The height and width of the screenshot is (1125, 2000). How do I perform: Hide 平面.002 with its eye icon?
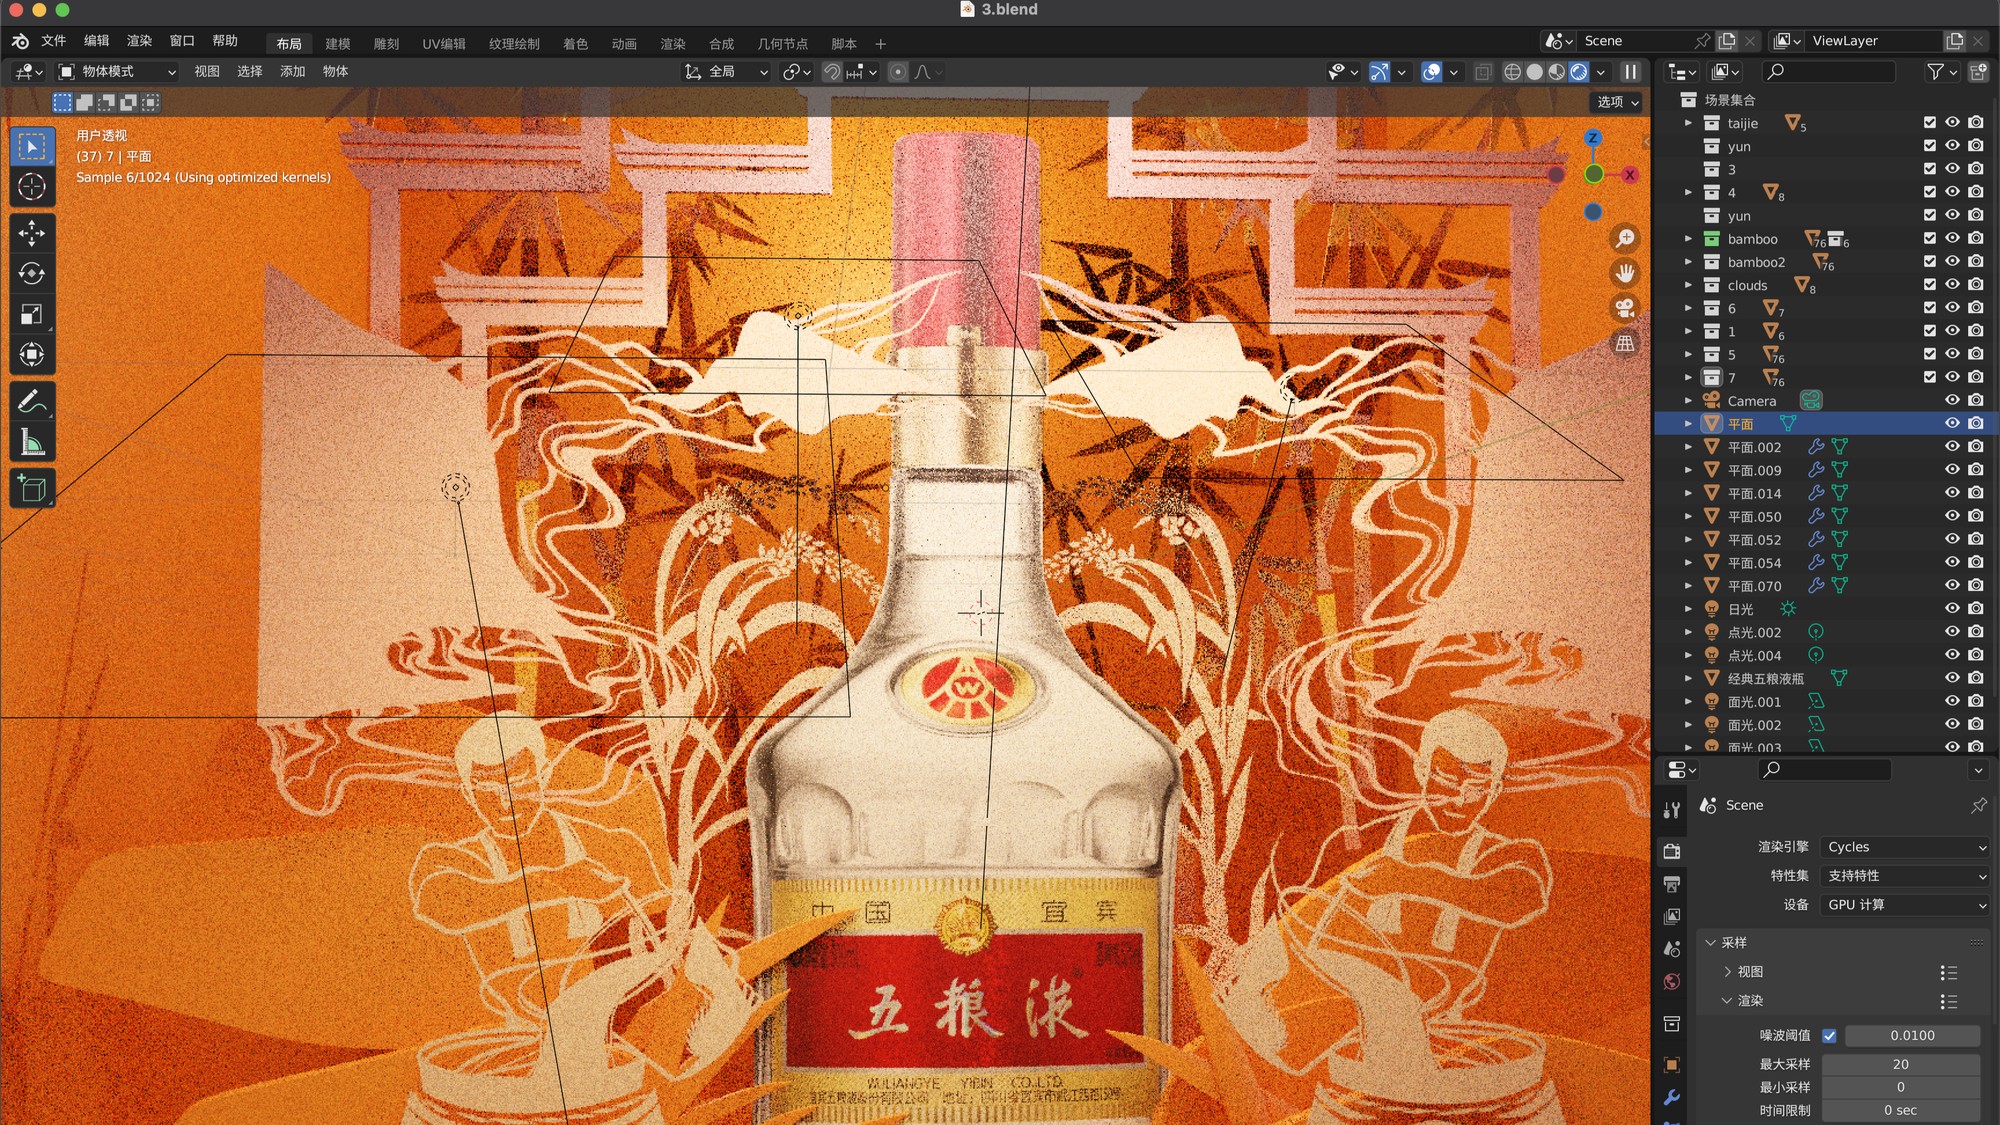(1952, 447)
